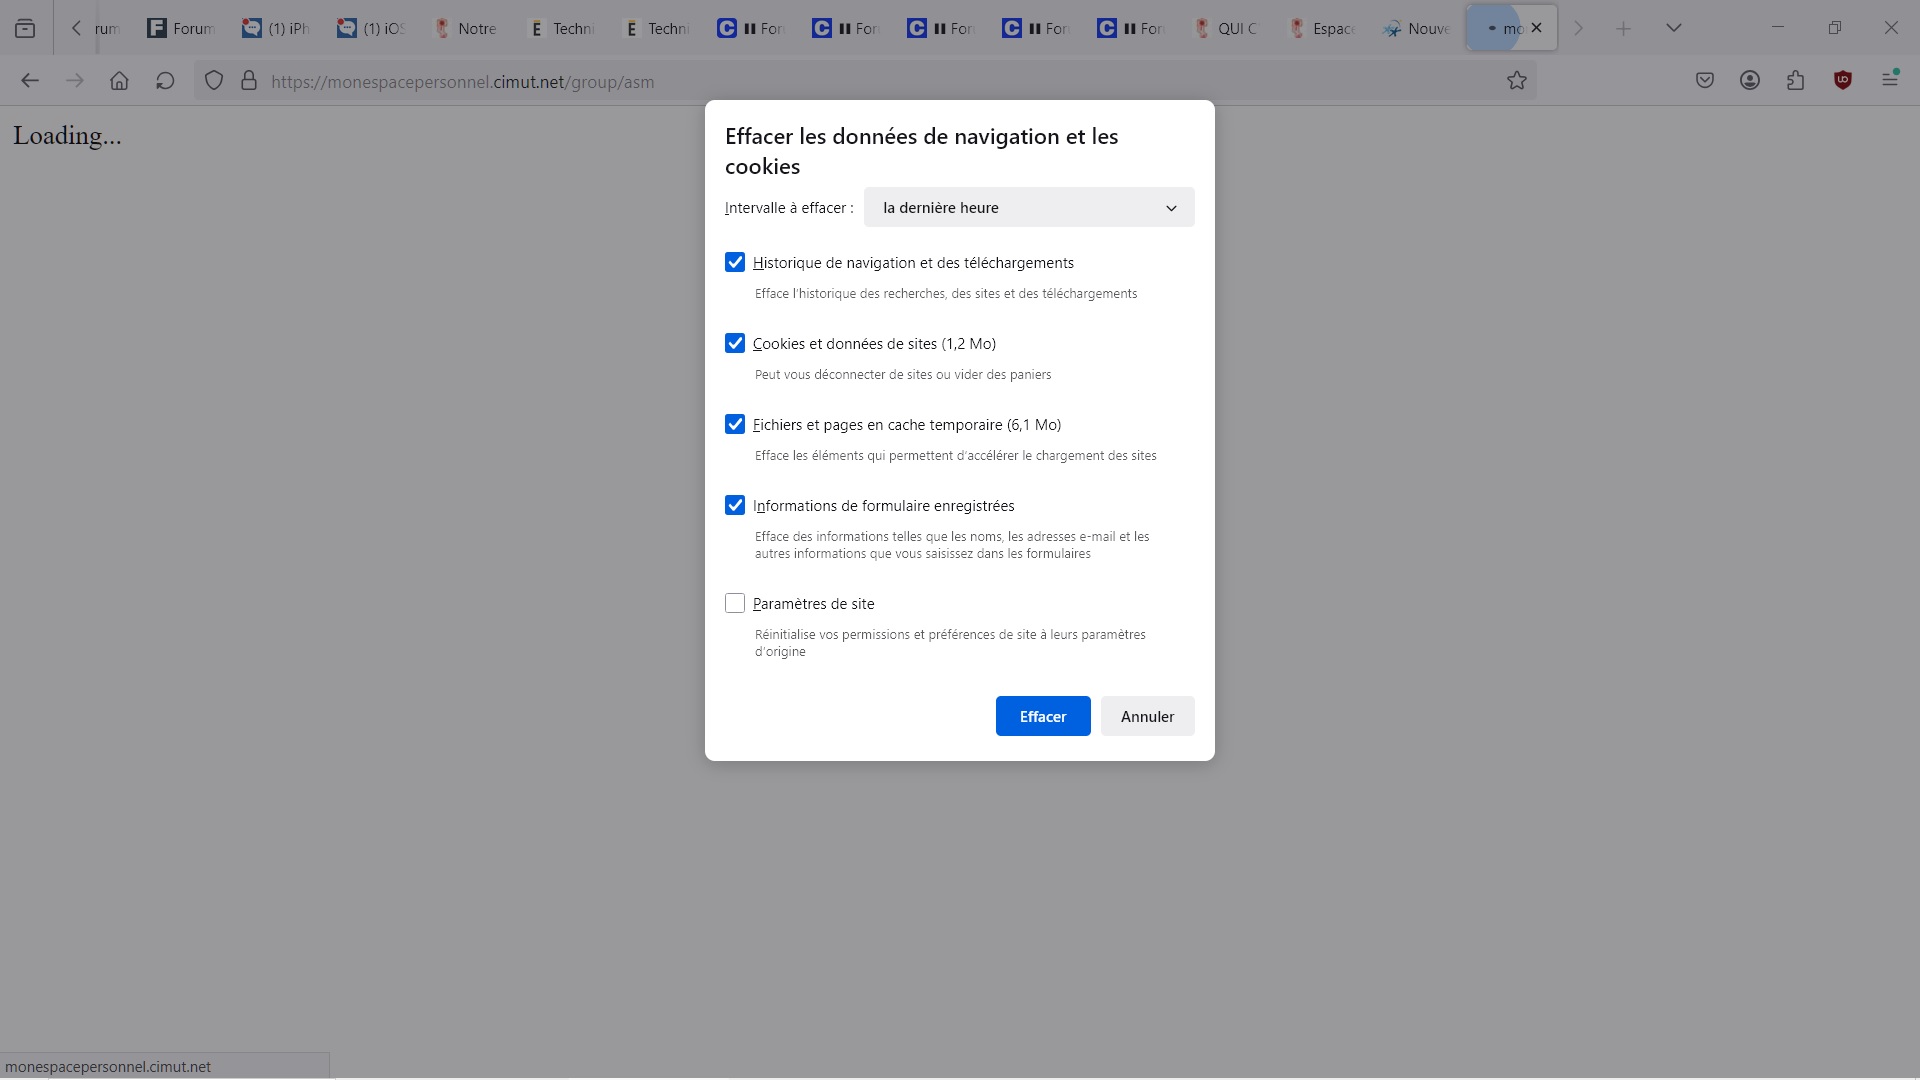1920x1080 pixels.
Task: Uncheck Historique de navigation et des téléchargements
Action: 735,262
